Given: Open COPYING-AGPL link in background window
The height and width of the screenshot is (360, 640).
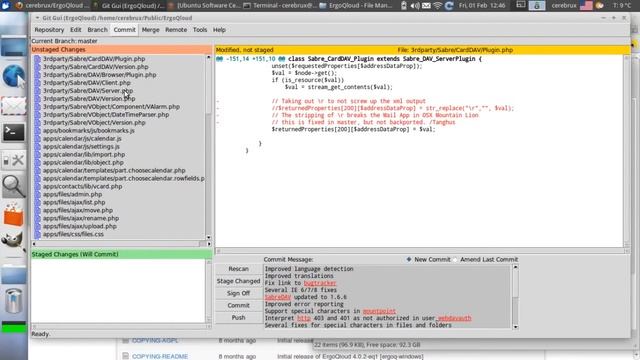Looking at the screenshot, I should 155,340.
